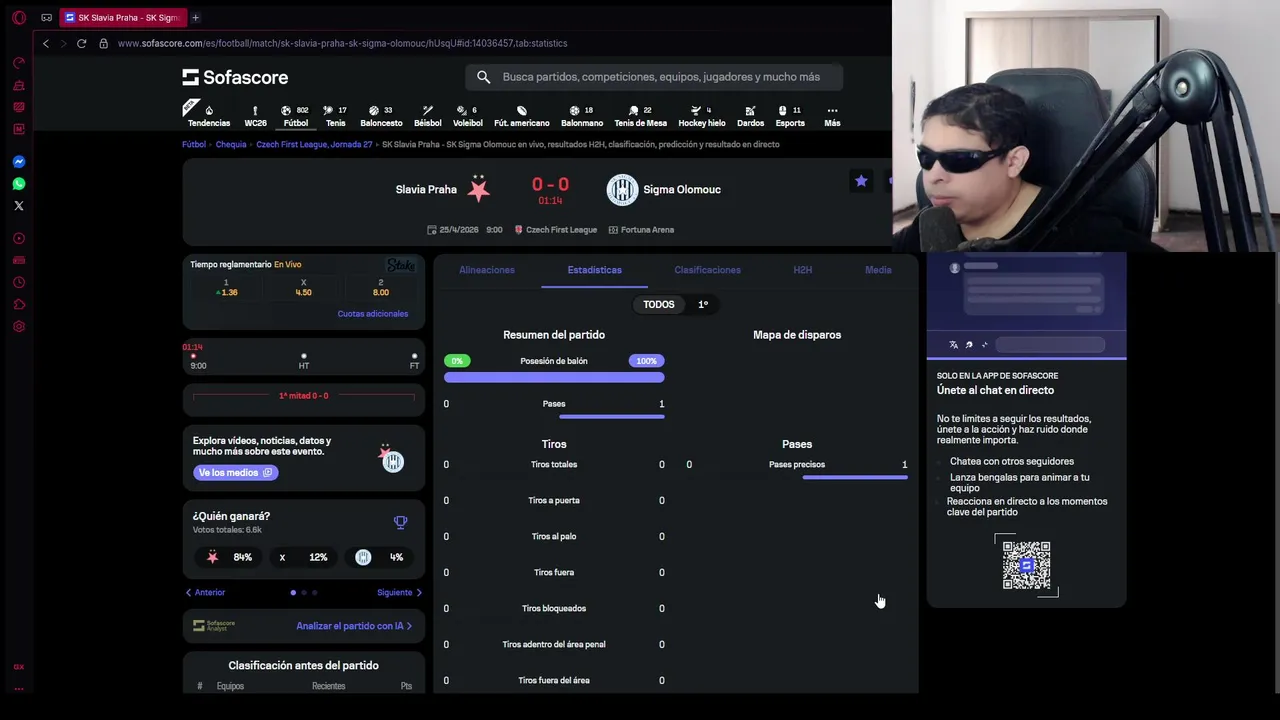Viewport: 1280px width, 720px height.
Task: Open sidebar Settings gear icon
Action: pyautogui.click(x=18, y=326)
